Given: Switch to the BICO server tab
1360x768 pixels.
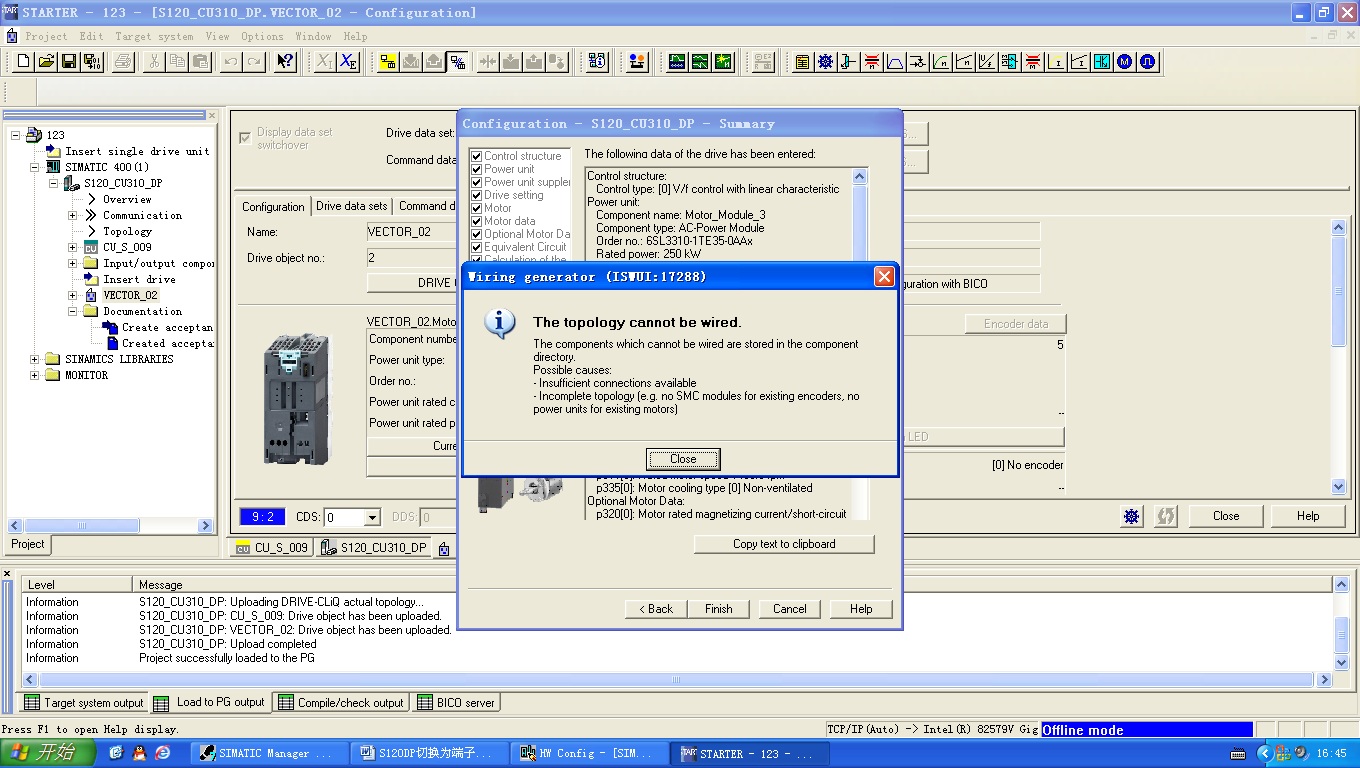Looking at the screenshot, I should coord(456,703).
